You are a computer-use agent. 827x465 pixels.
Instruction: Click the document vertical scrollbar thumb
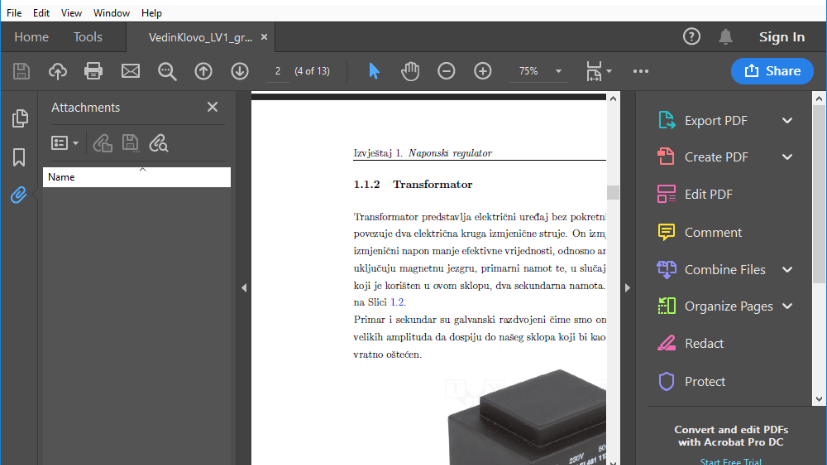coord(613,192)
